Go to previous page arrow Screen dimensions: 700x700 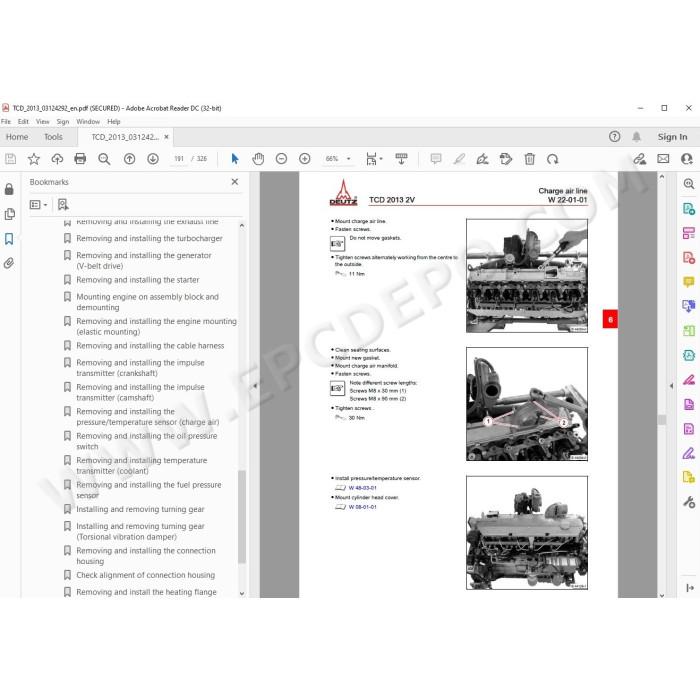(x=129, y=159)
